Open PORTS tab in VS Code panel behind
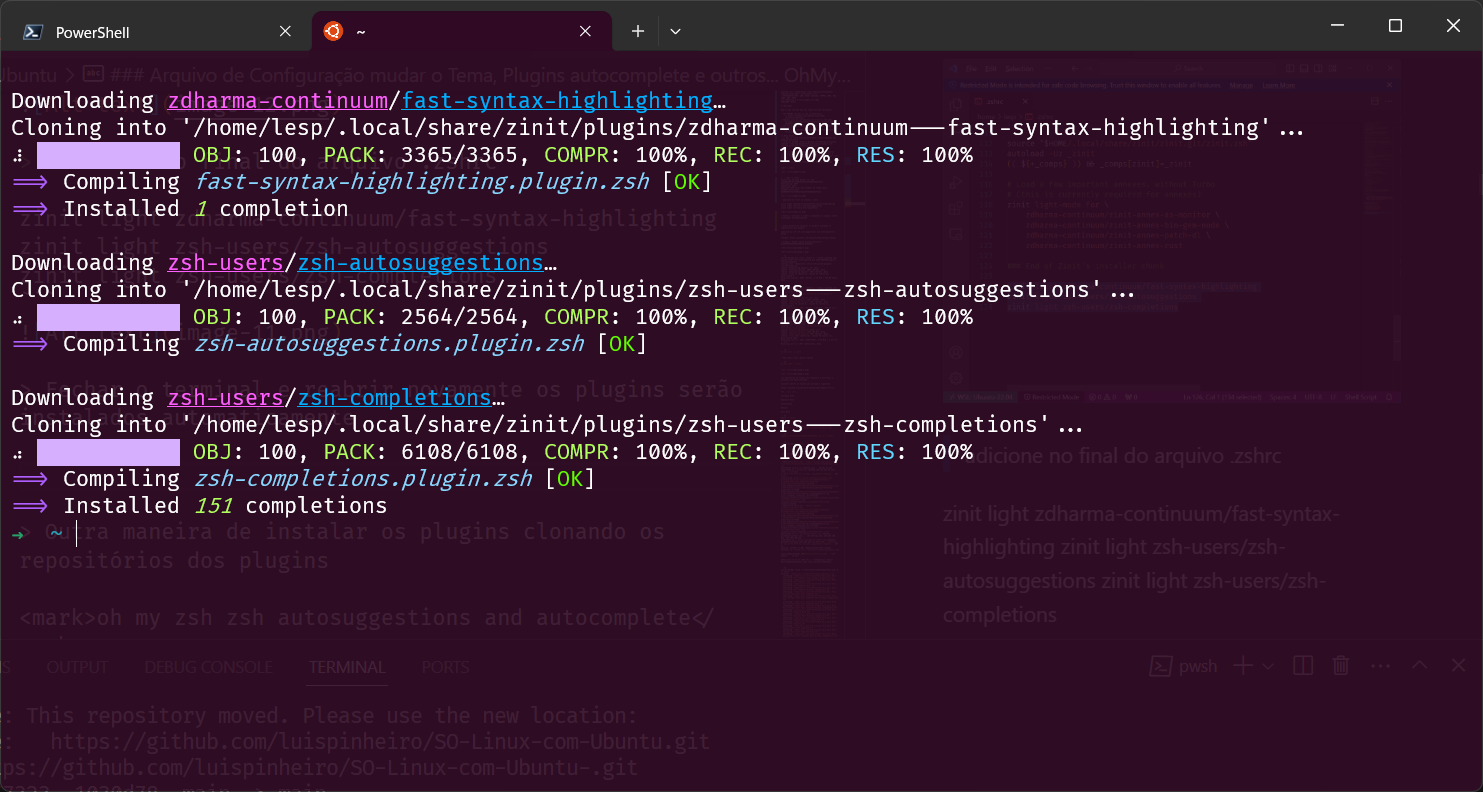The height and width of the screenshot is (792, 1483). tap(445, 667)
